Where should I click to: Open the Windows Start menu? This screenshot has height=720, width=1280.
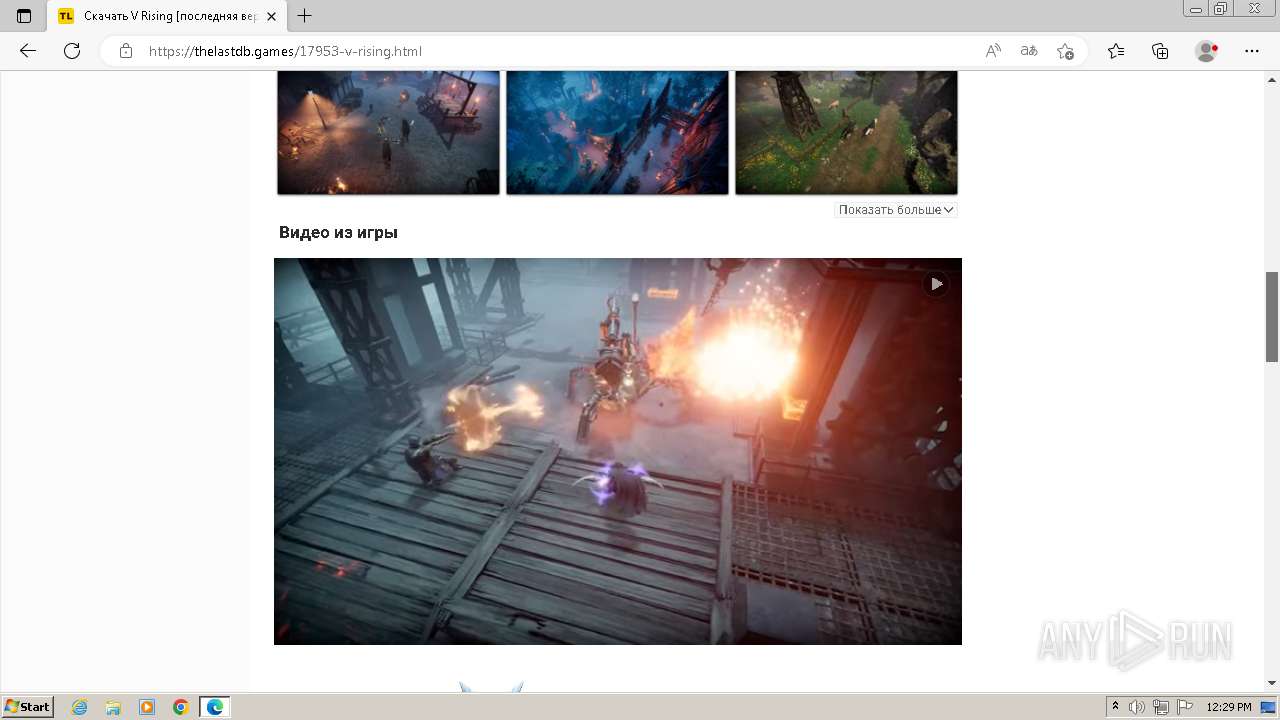coord(28,707)
